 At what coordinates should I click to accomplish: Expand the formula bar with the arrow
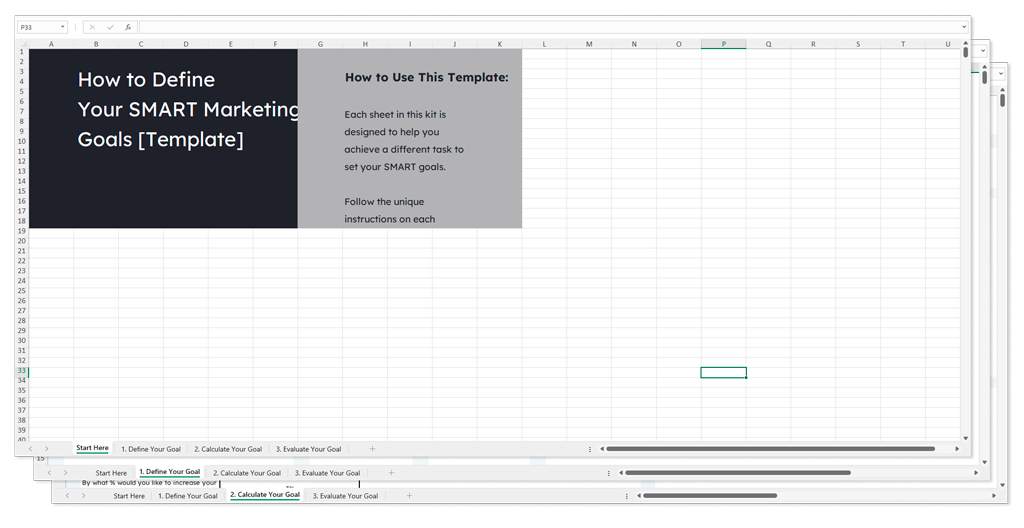pyautogui.click(x=964, y=27)
